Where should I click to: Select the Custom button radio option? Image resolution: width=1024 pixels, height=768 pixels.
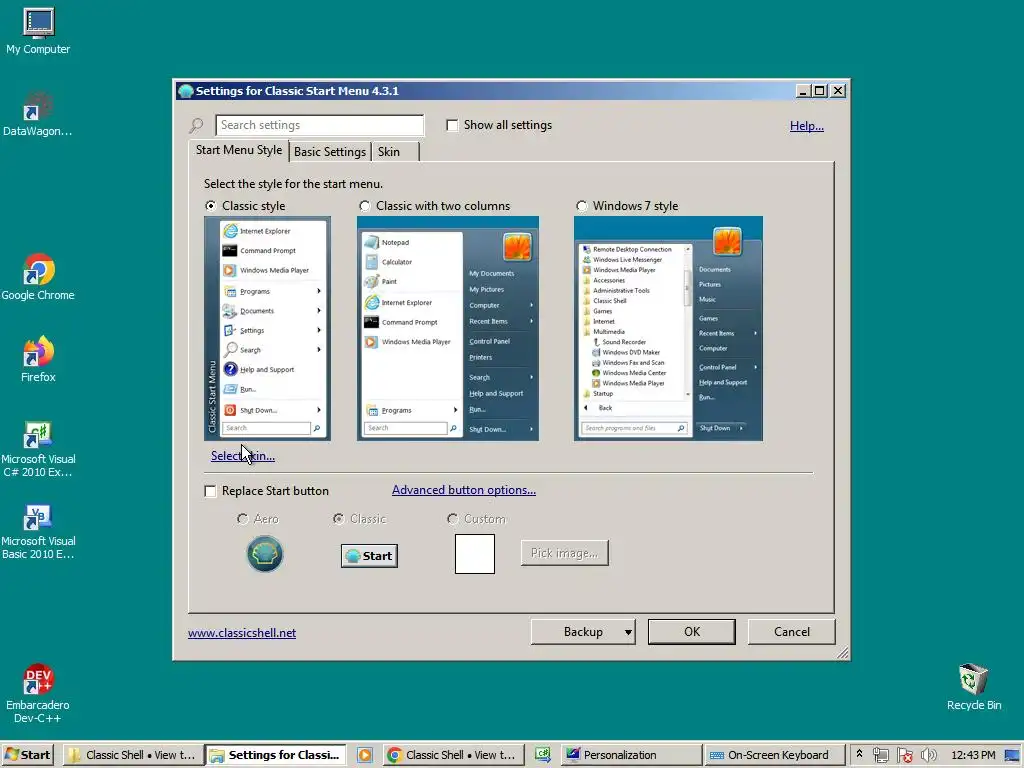pos(452,519)
